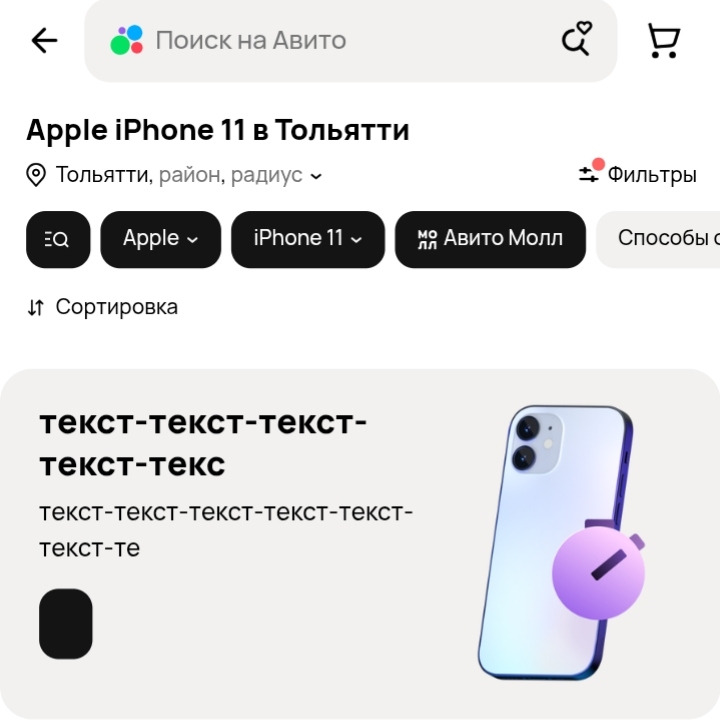The image size is (720, 720).
Task: Save search with heart magnifier icon
Action: coord(577,39)
